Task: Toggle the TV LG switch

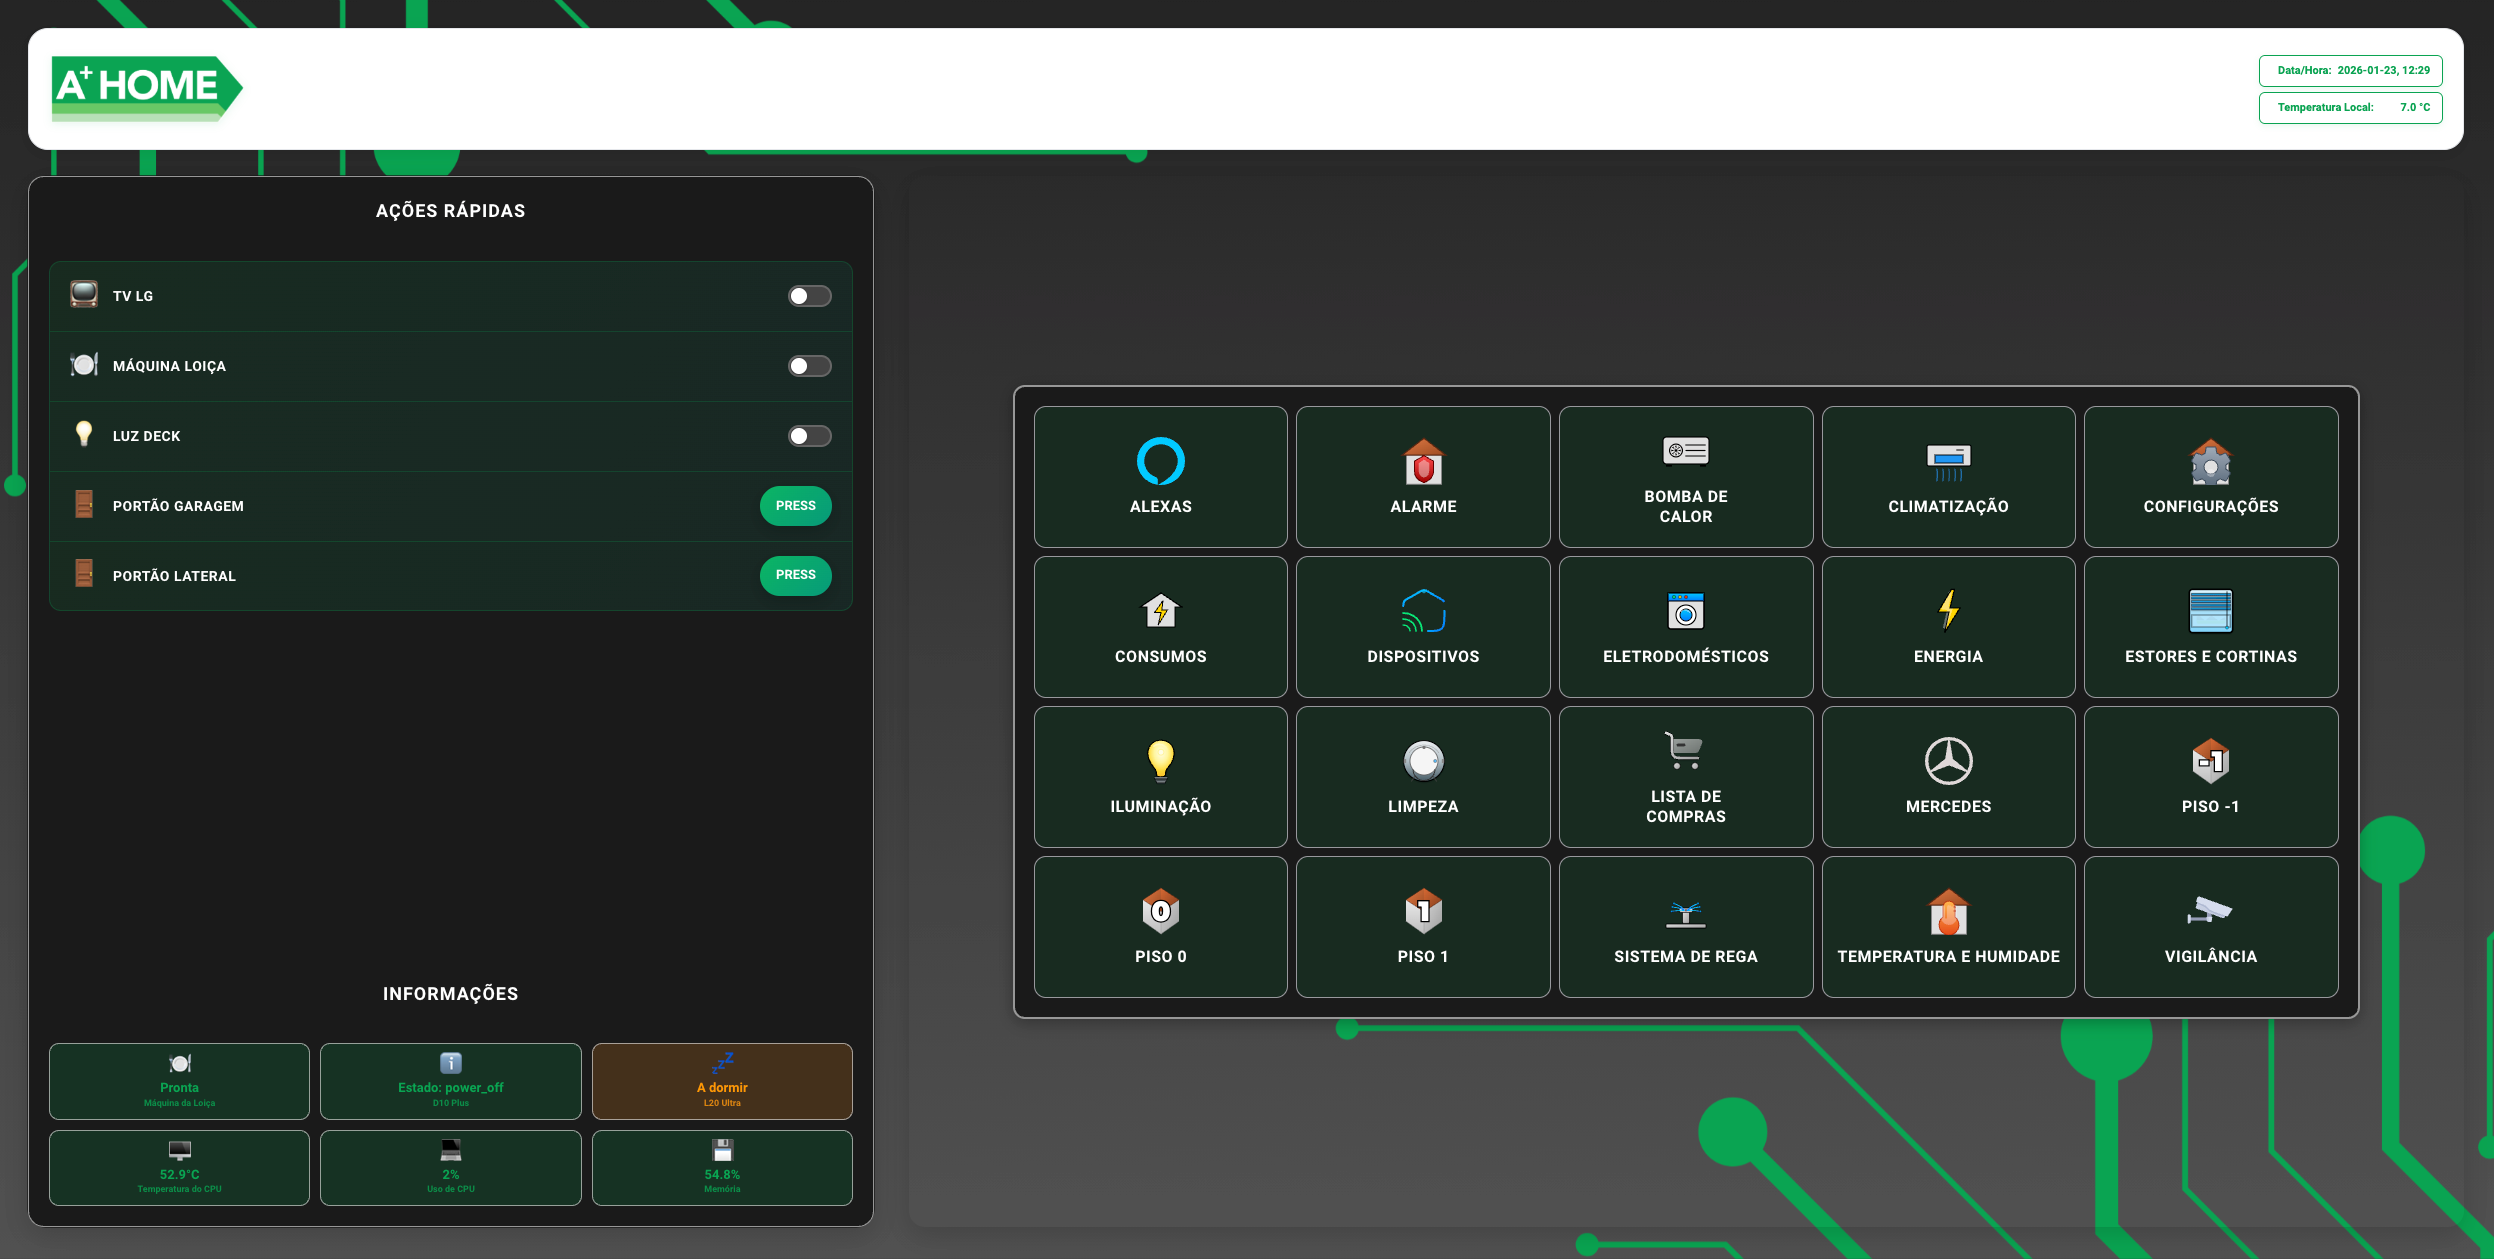Action: click(809, 296)
